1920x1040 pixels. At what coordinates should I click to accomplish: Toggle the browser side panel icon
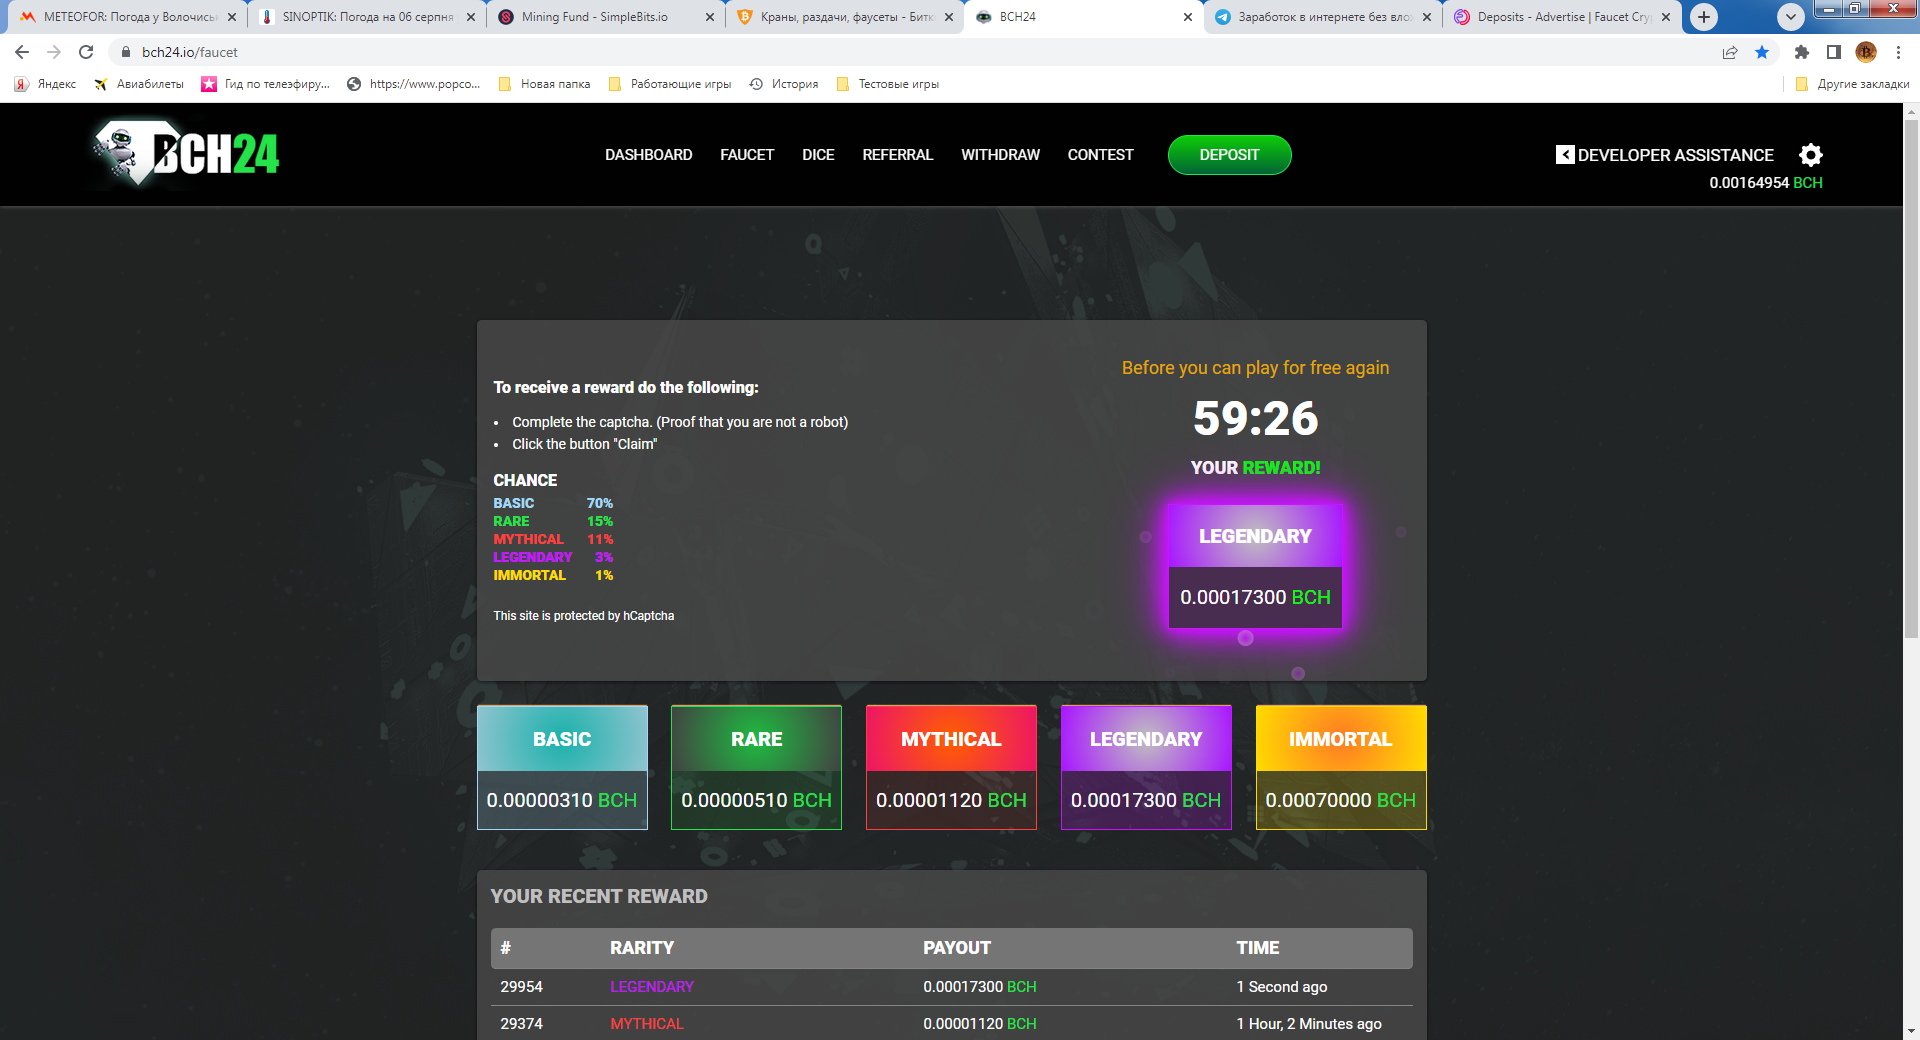pos(1833,52)
